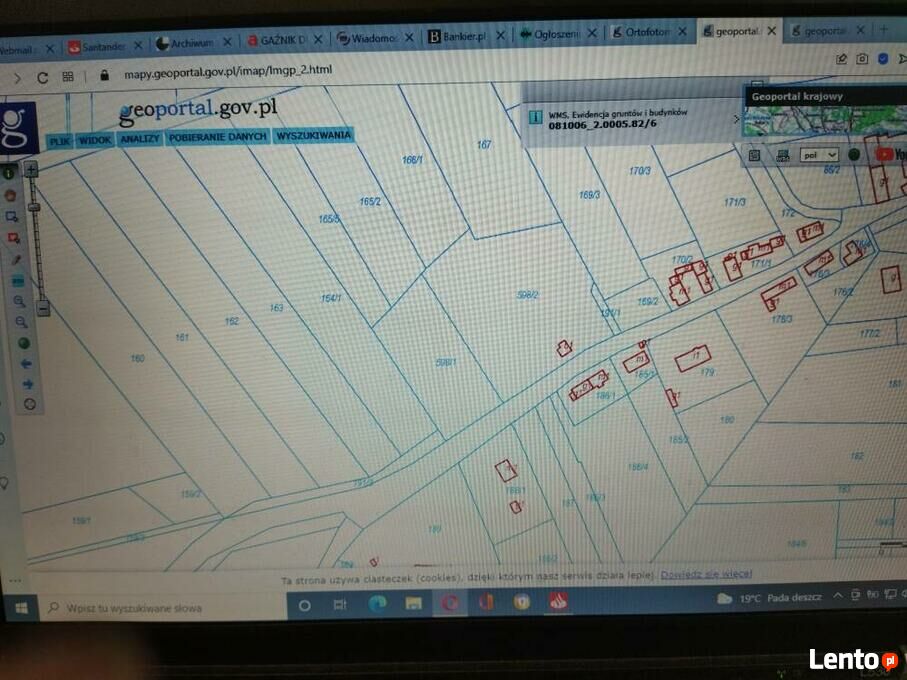Click parcel label 166/1 on the map
The image size is (907, 680).
(412, 160)
